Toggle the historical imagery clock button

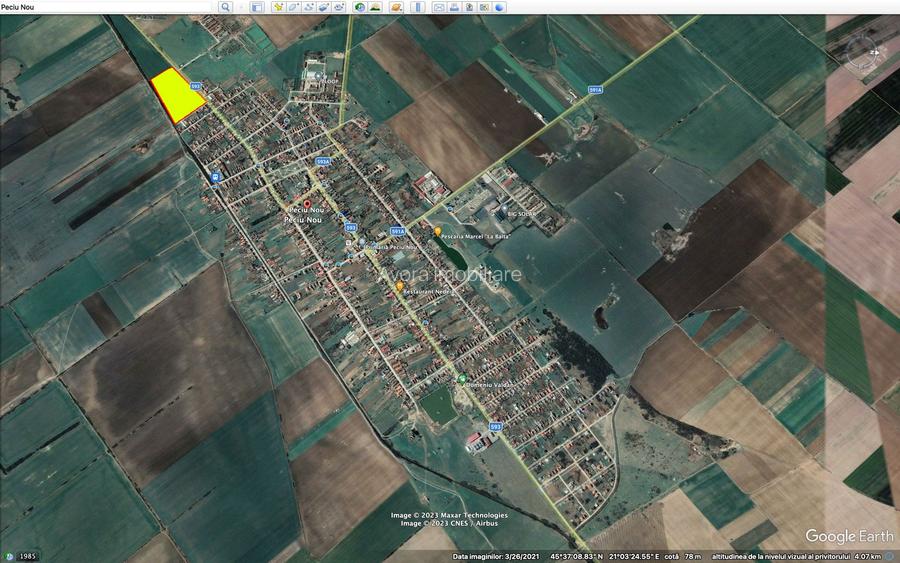(359, 7)
